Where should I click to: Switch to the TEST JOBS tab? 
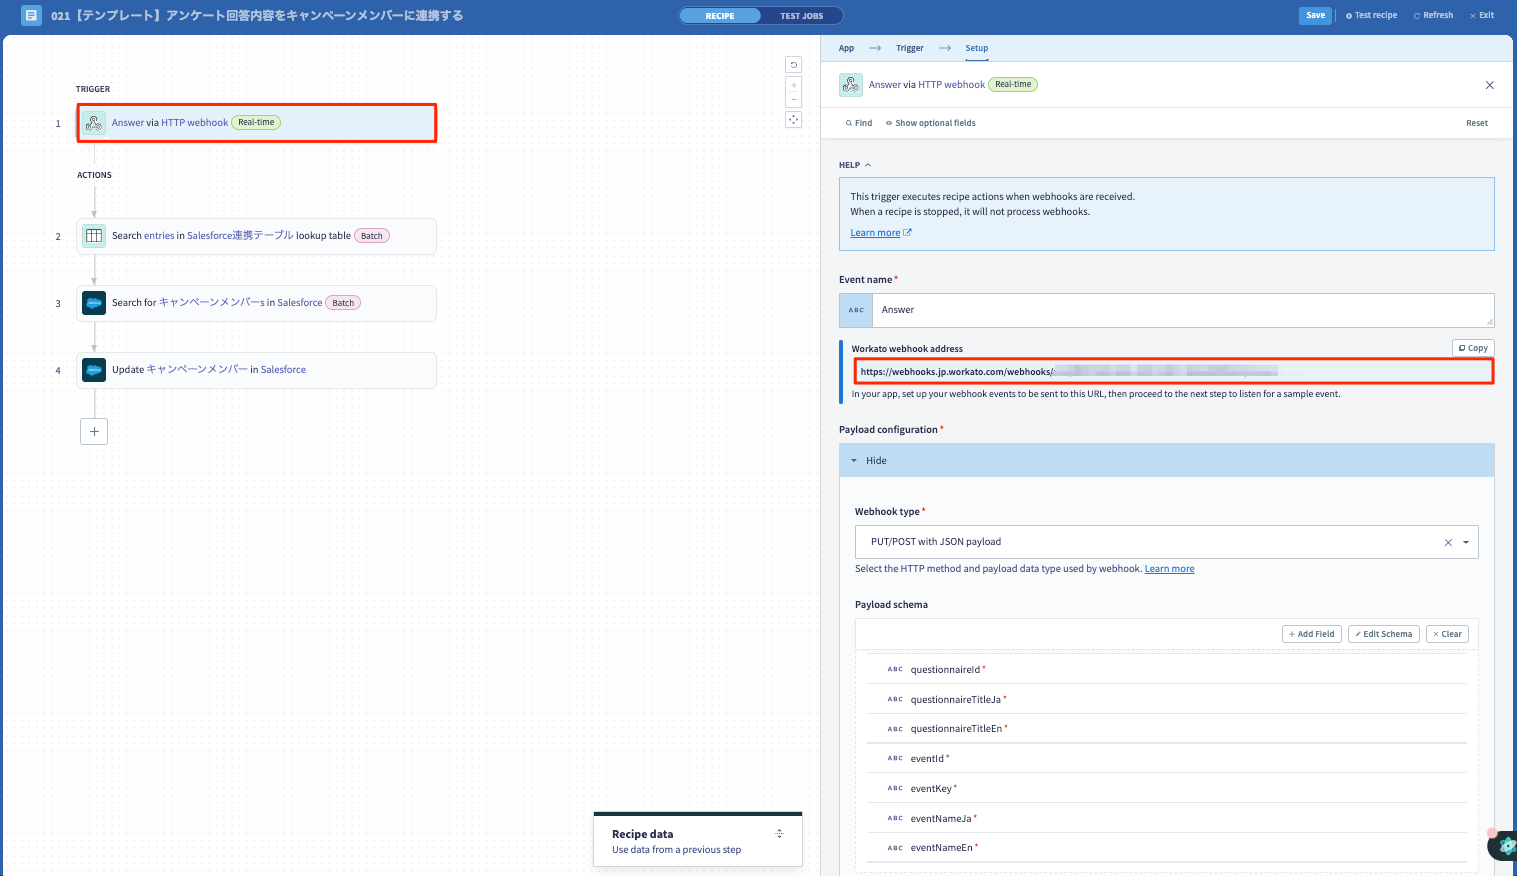[x=801, y=16]
